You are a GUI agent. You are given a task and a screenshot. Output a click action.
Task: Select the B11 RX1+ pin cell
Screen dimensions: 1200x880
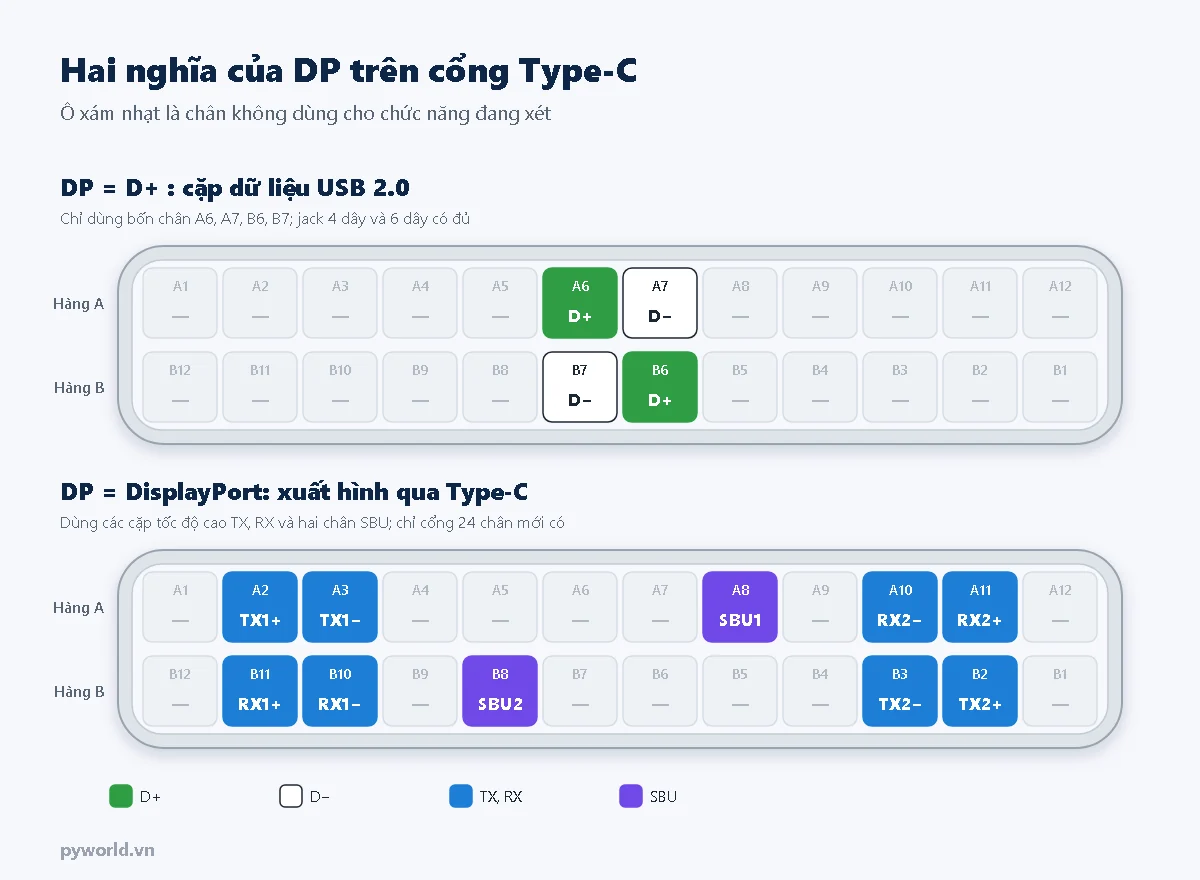coord(260,691)
